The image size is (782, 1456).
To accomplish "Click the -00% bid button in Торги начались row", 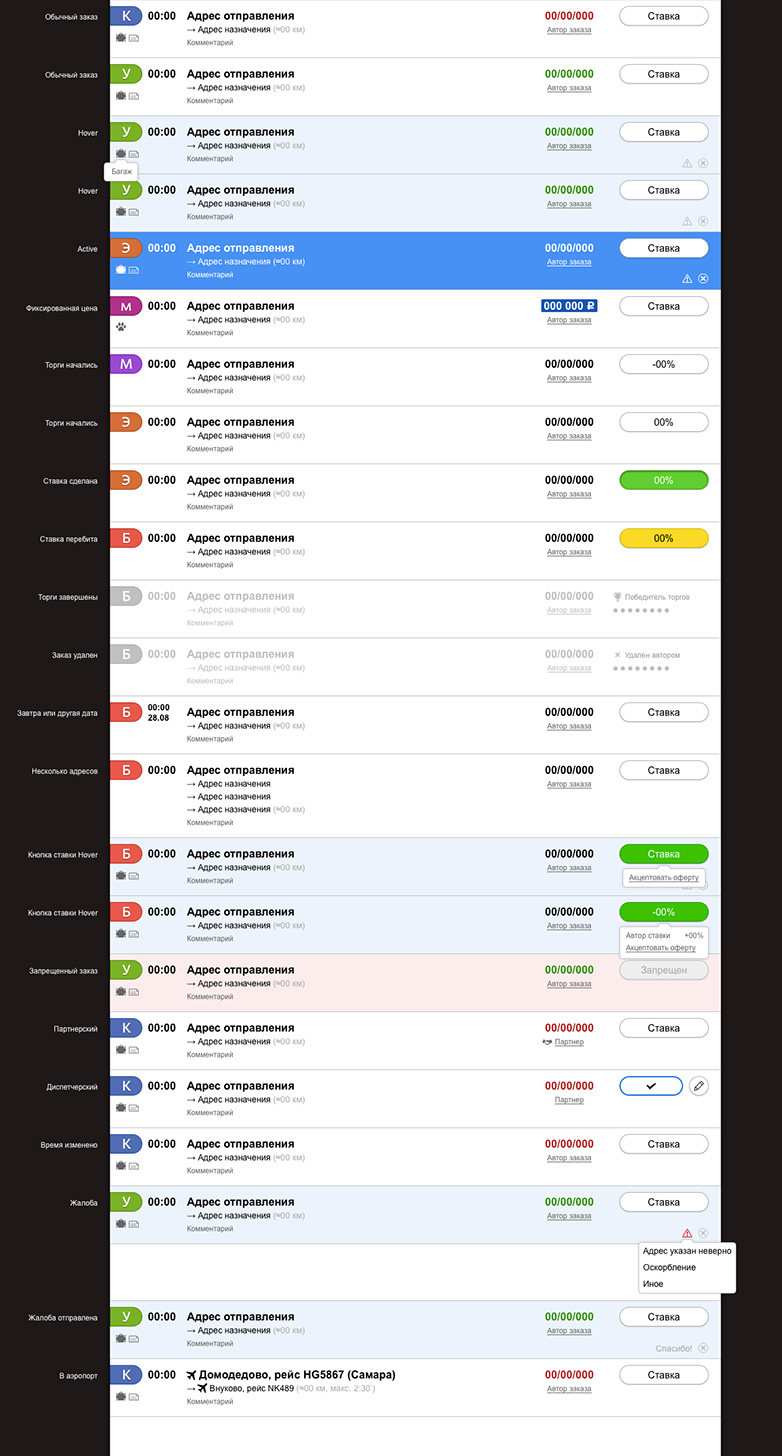I will tap(664, 364).
